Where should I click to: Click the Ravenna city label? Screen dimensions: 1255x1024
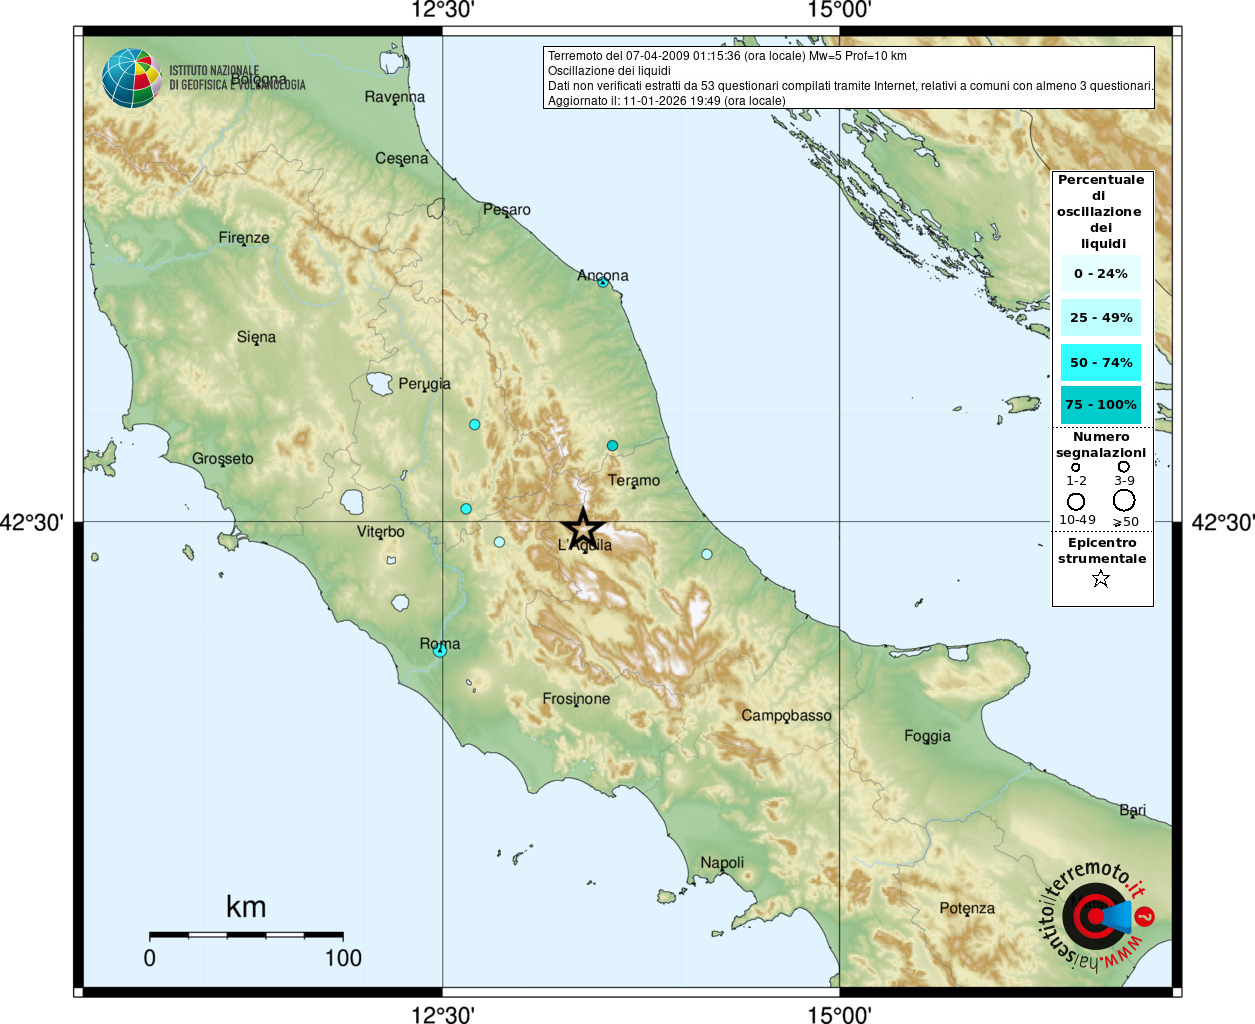(394, 97)
